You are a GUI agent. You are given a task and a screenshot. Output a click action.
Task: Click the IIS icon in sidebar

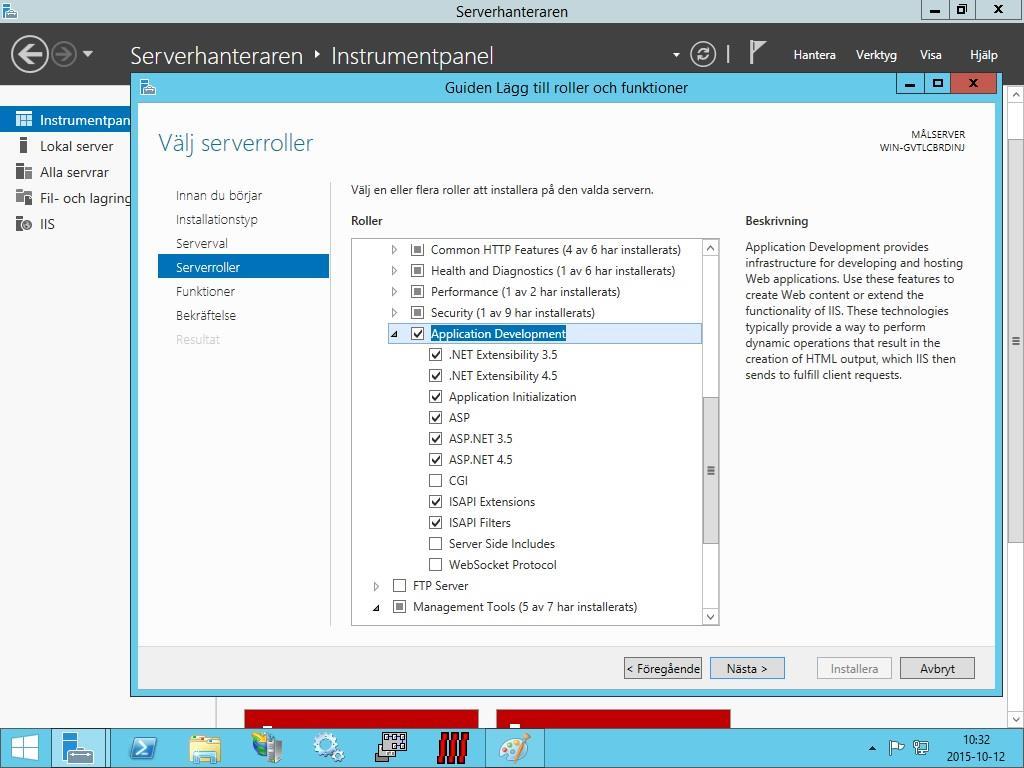(x=24, y=224)
